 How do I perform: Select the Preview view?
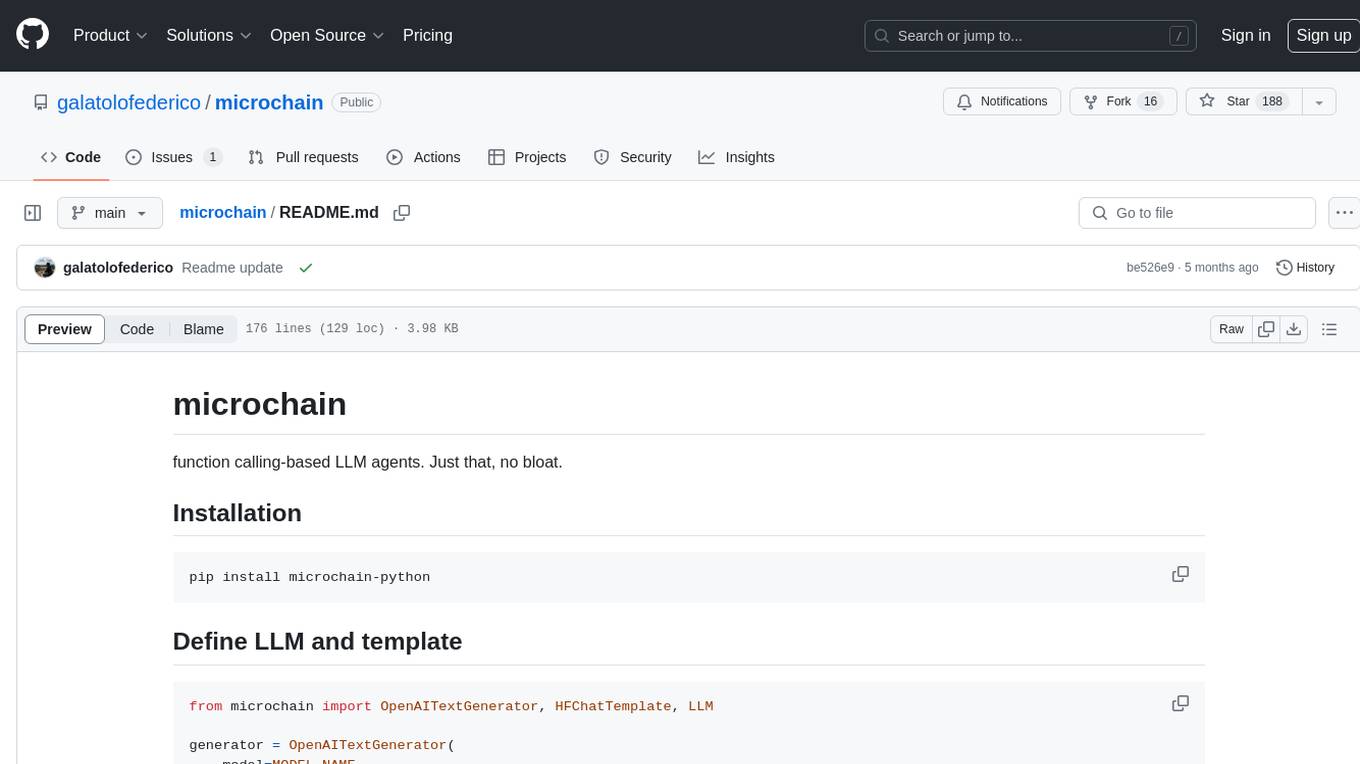pos(65,329)
